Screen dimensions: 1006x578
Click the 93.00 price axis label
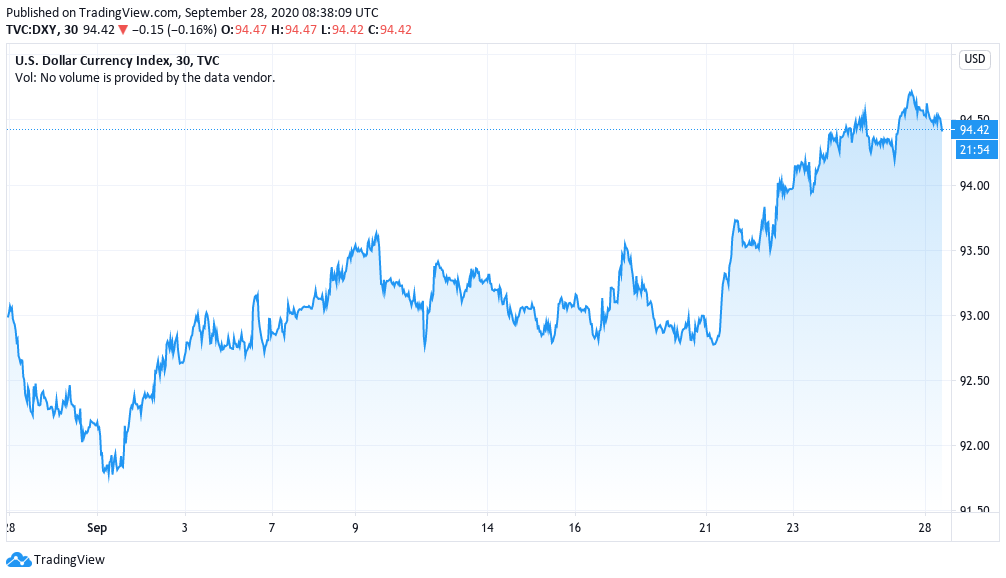[974, 316]
